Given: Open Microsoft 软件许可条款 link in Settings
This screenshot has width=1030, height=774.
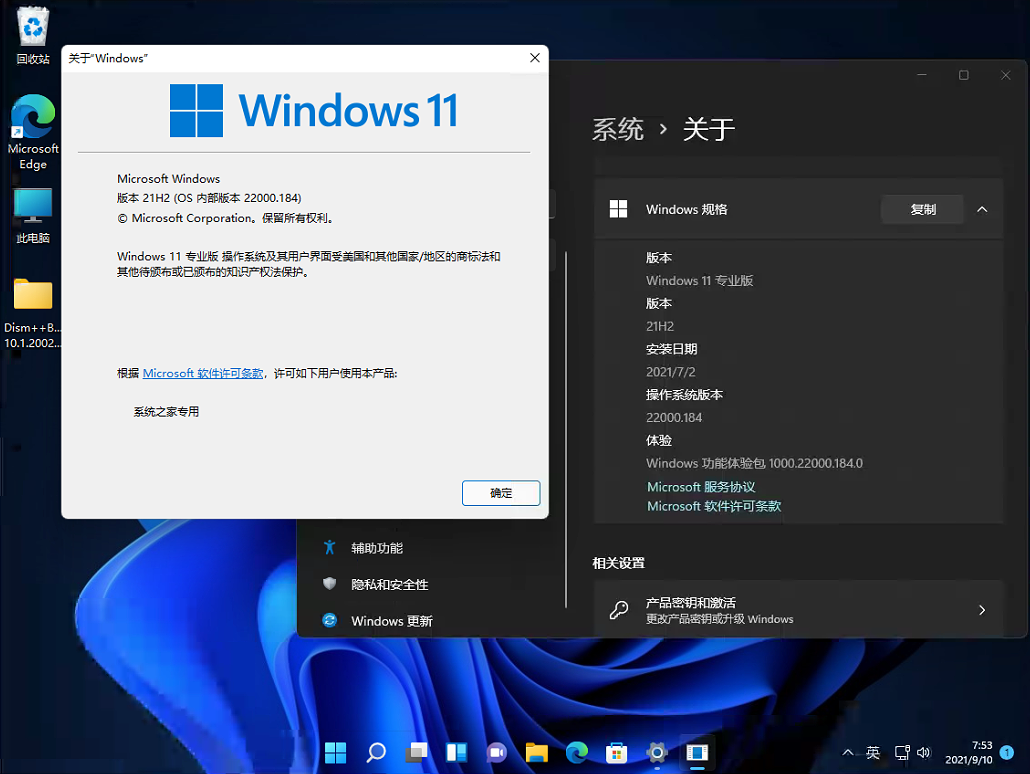Looking at the screenshot, I should coord(714,507).
